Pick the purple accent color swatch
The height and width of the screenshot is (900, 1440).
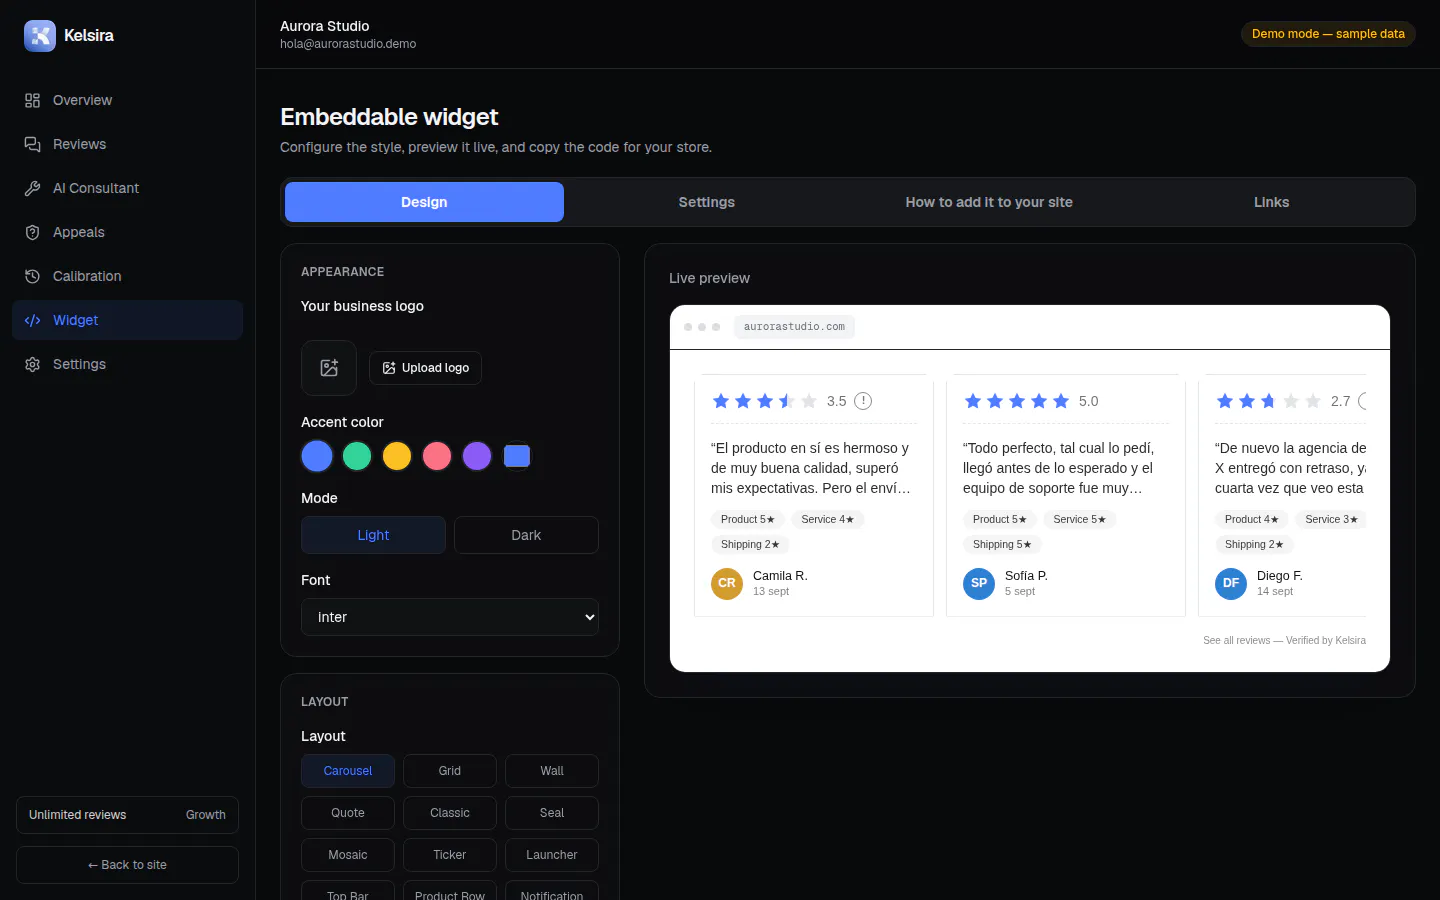(477, 456)
